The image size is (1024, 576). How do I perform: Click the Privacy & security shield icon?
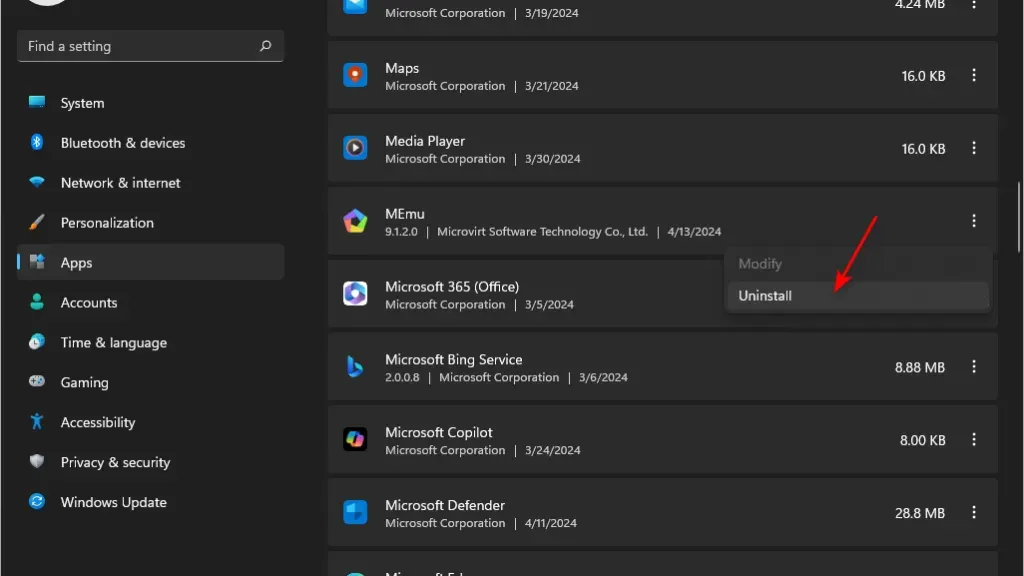[x=37, y=461]
